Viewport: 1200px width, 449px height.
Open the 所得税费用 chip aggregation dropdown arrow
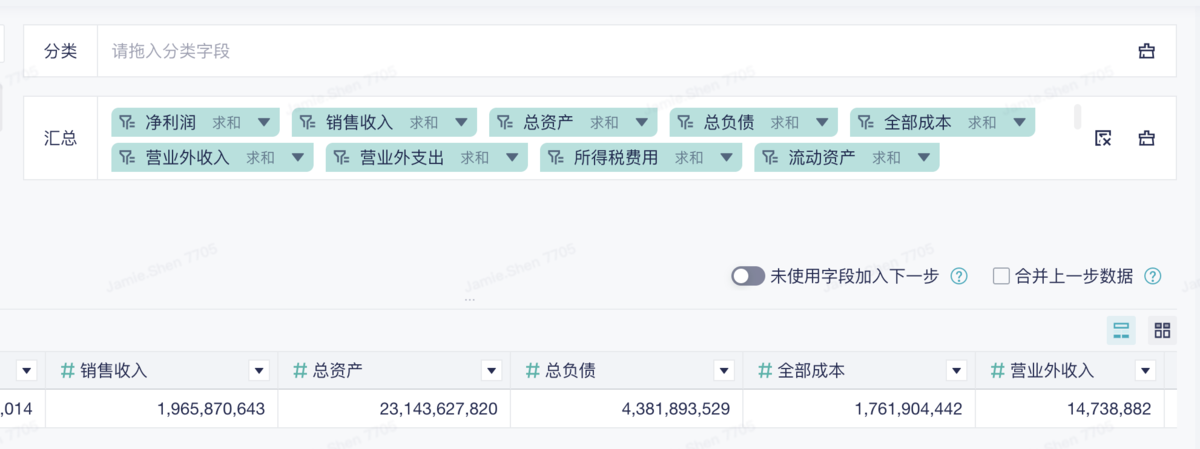[726, 158]
